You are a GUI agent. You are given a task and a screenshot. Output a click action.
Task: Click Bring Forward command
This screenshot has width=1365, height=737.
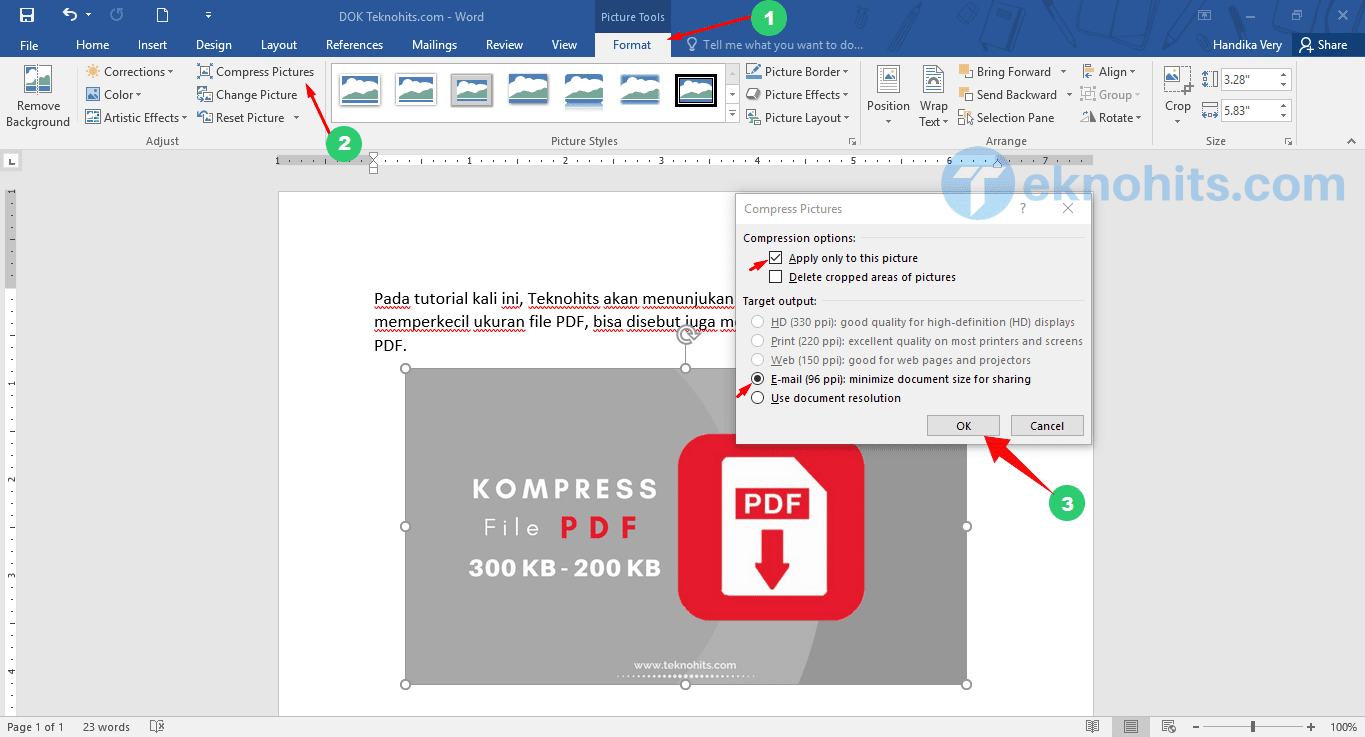(x=1004, y=72)
